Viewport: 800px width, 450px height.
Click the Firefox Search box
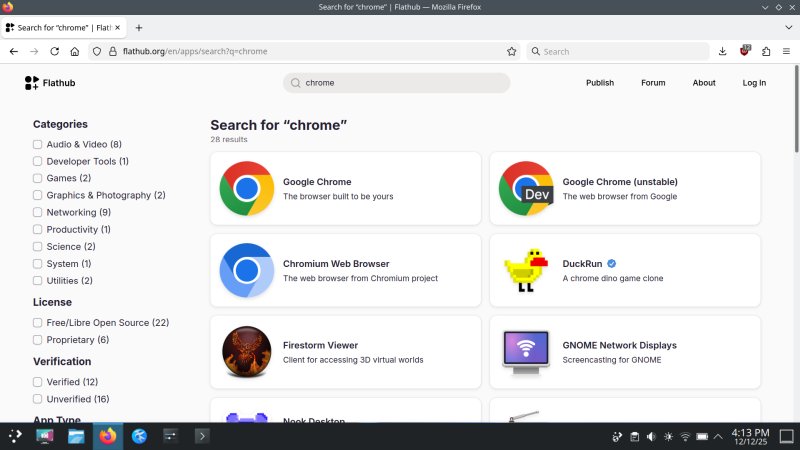(617, 52)
